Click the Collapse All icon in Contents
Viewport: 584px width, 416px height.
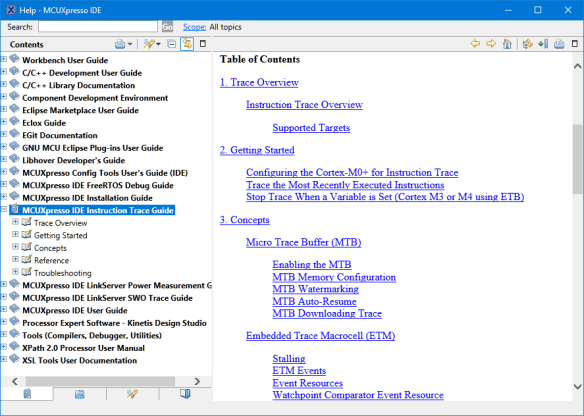coord(172,44)
